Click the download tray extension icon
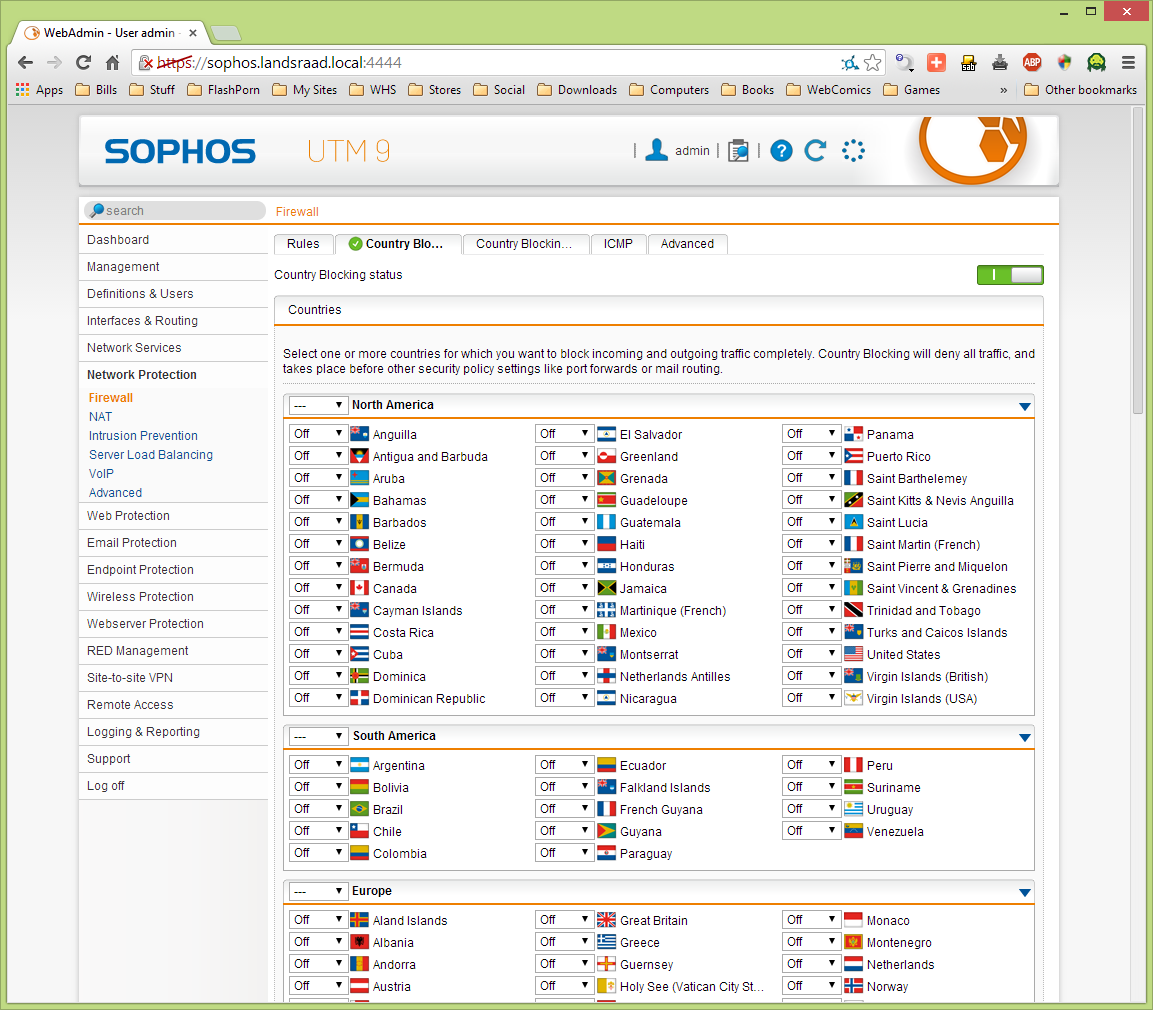Screen dimensions: 1153x1010 click(999, 62)
